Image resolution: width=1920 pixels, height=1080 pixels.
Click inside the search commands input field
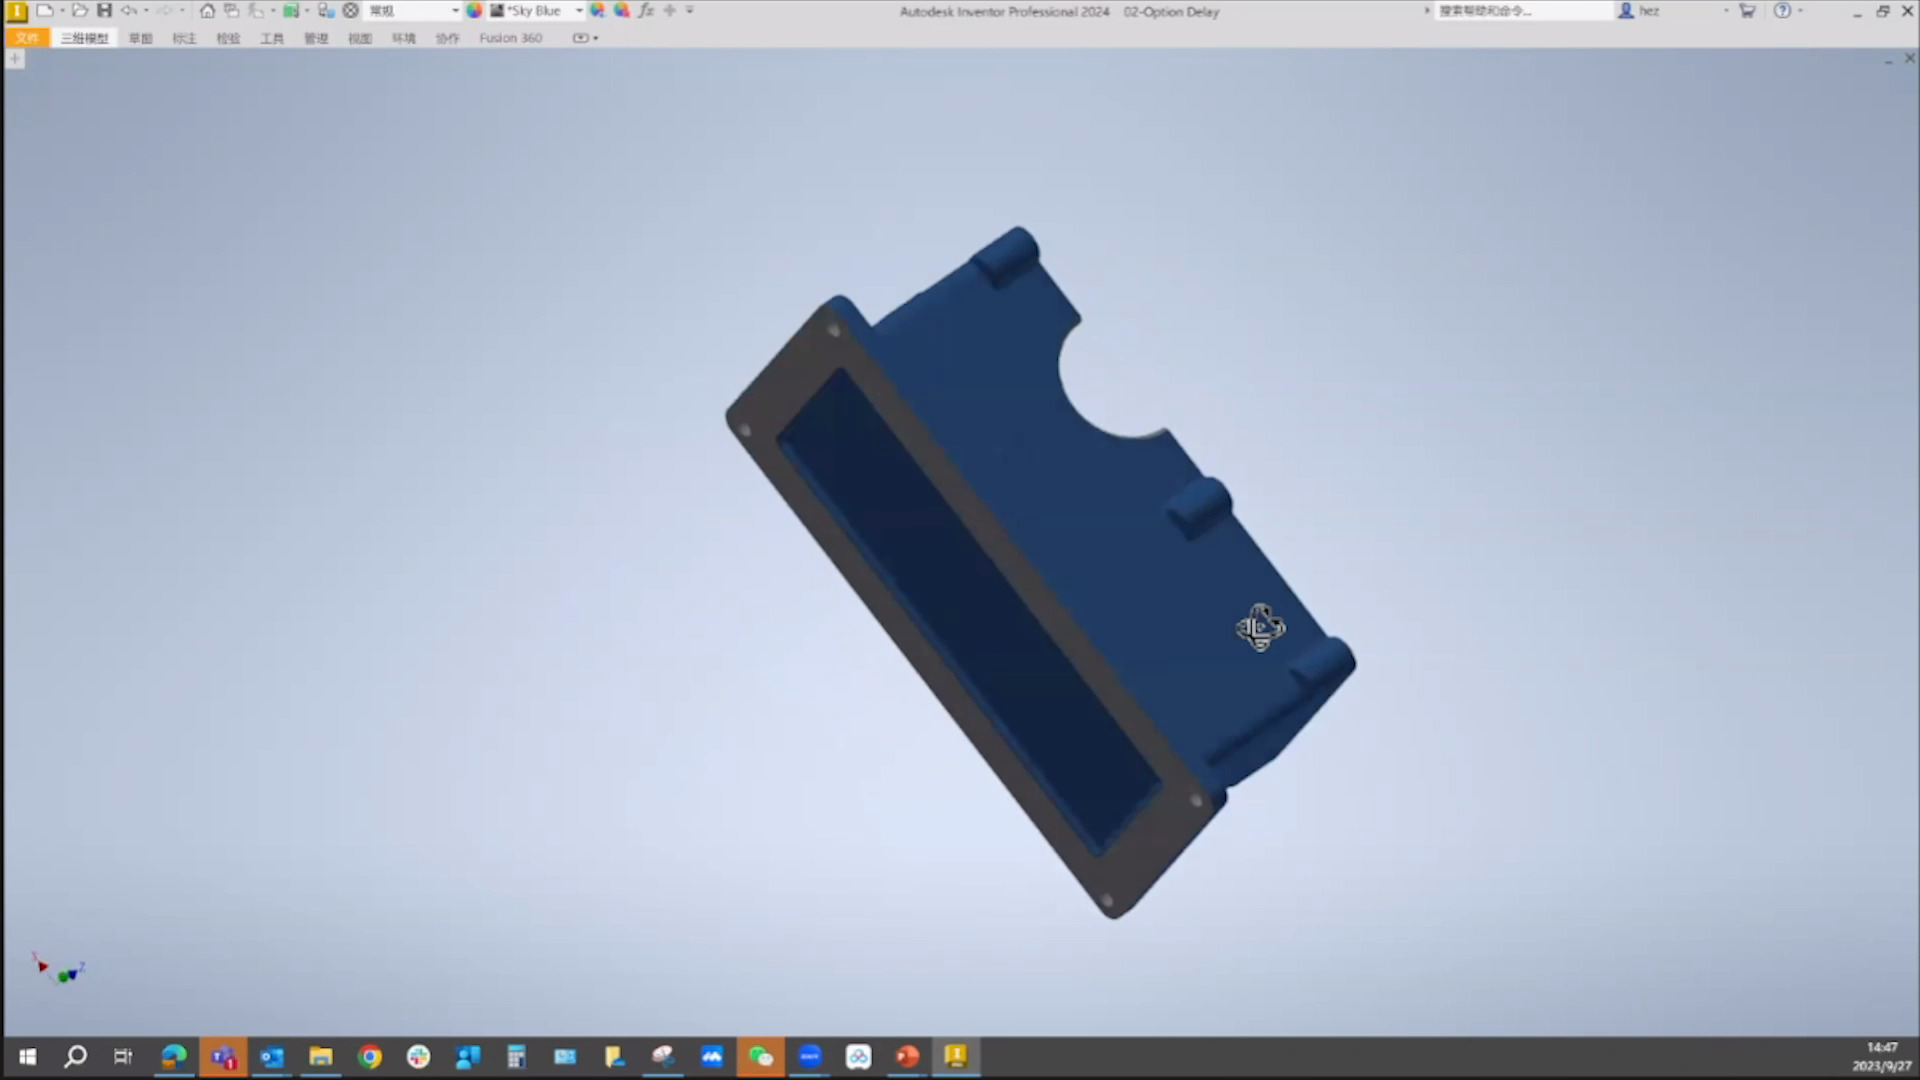pyautogui.click(x=1520, y=10)
